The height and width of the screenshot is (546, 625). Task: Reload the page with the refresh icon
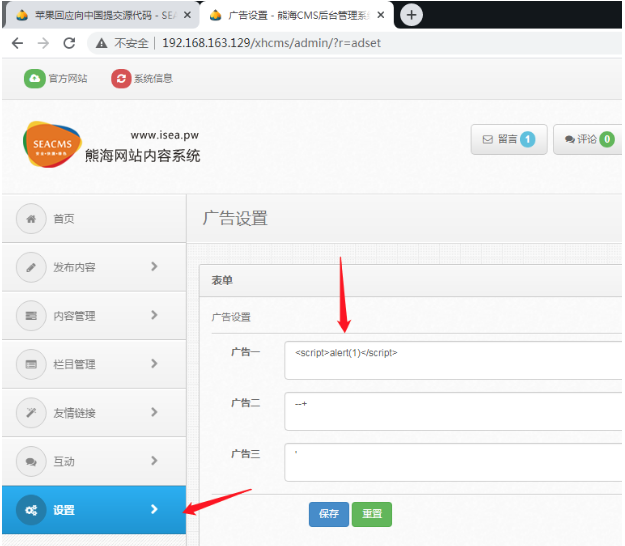coord(69,43)
